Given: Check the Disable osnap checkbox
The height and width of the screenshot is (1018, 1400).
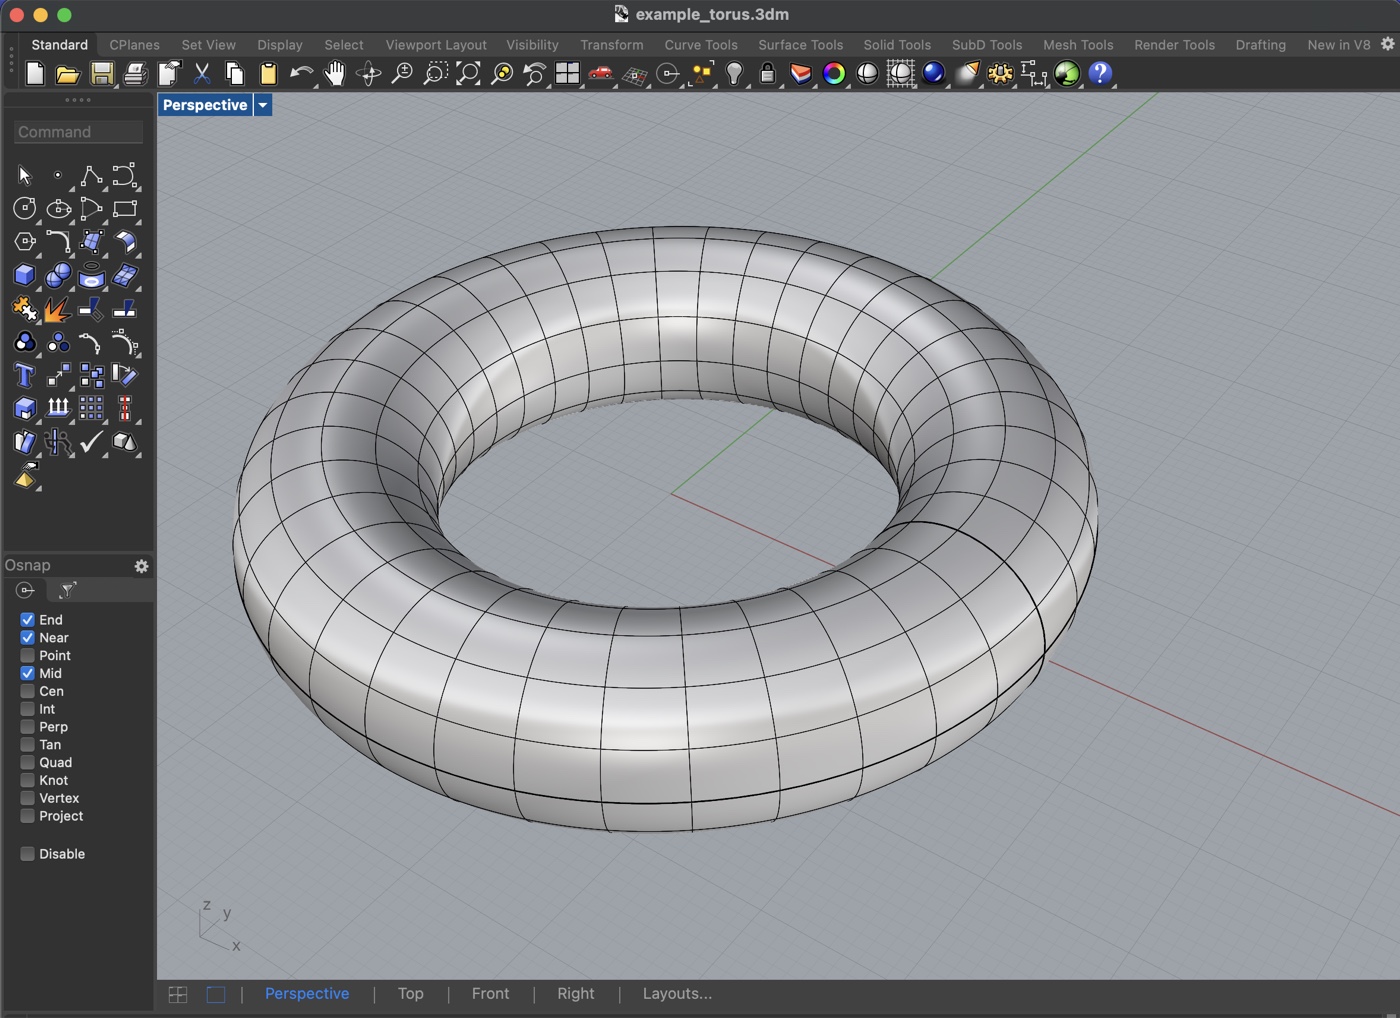Looking at the screenshot, I should click(x=27, y=854).
